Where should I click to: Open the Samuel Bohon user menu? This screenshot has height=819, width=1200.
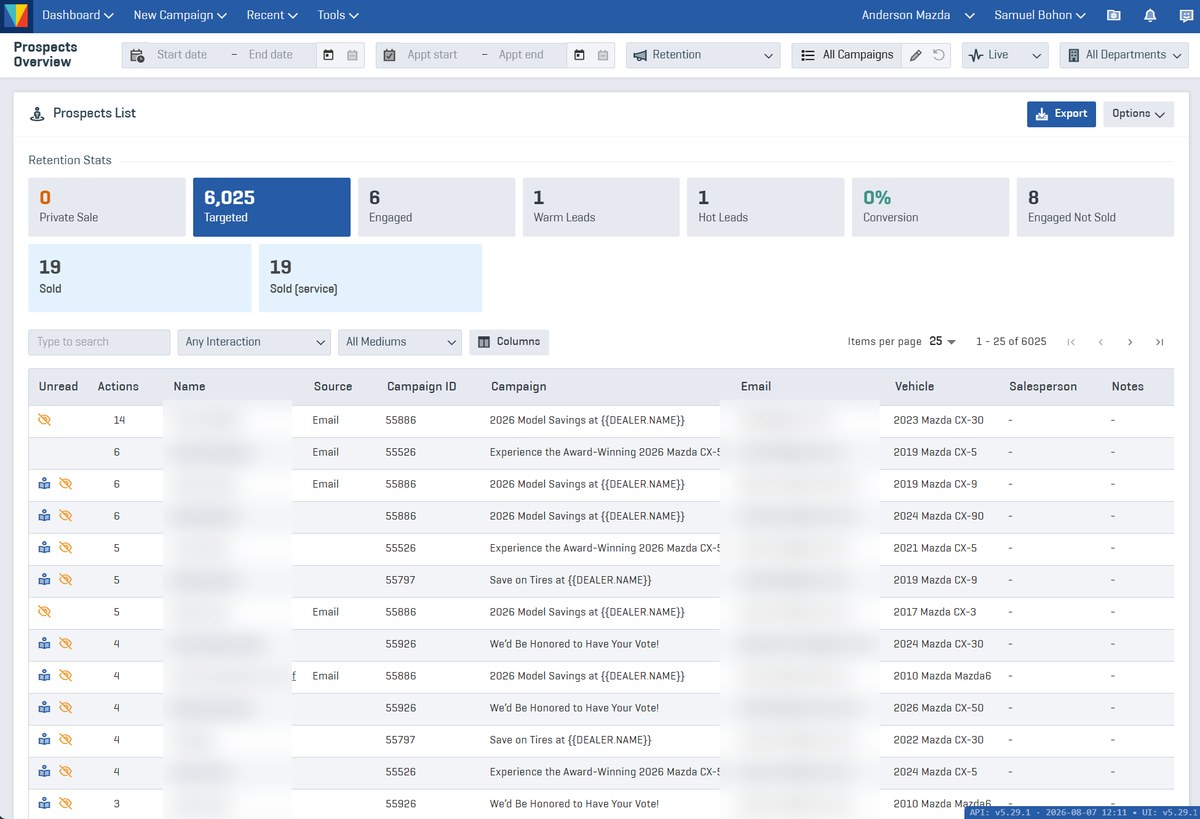1041,15
